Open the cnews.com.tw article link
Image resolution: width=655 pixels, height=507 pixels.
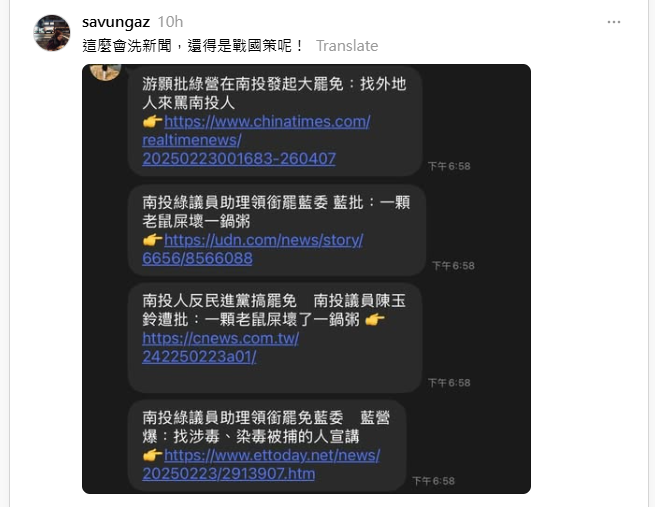click(x=221, y=347)
